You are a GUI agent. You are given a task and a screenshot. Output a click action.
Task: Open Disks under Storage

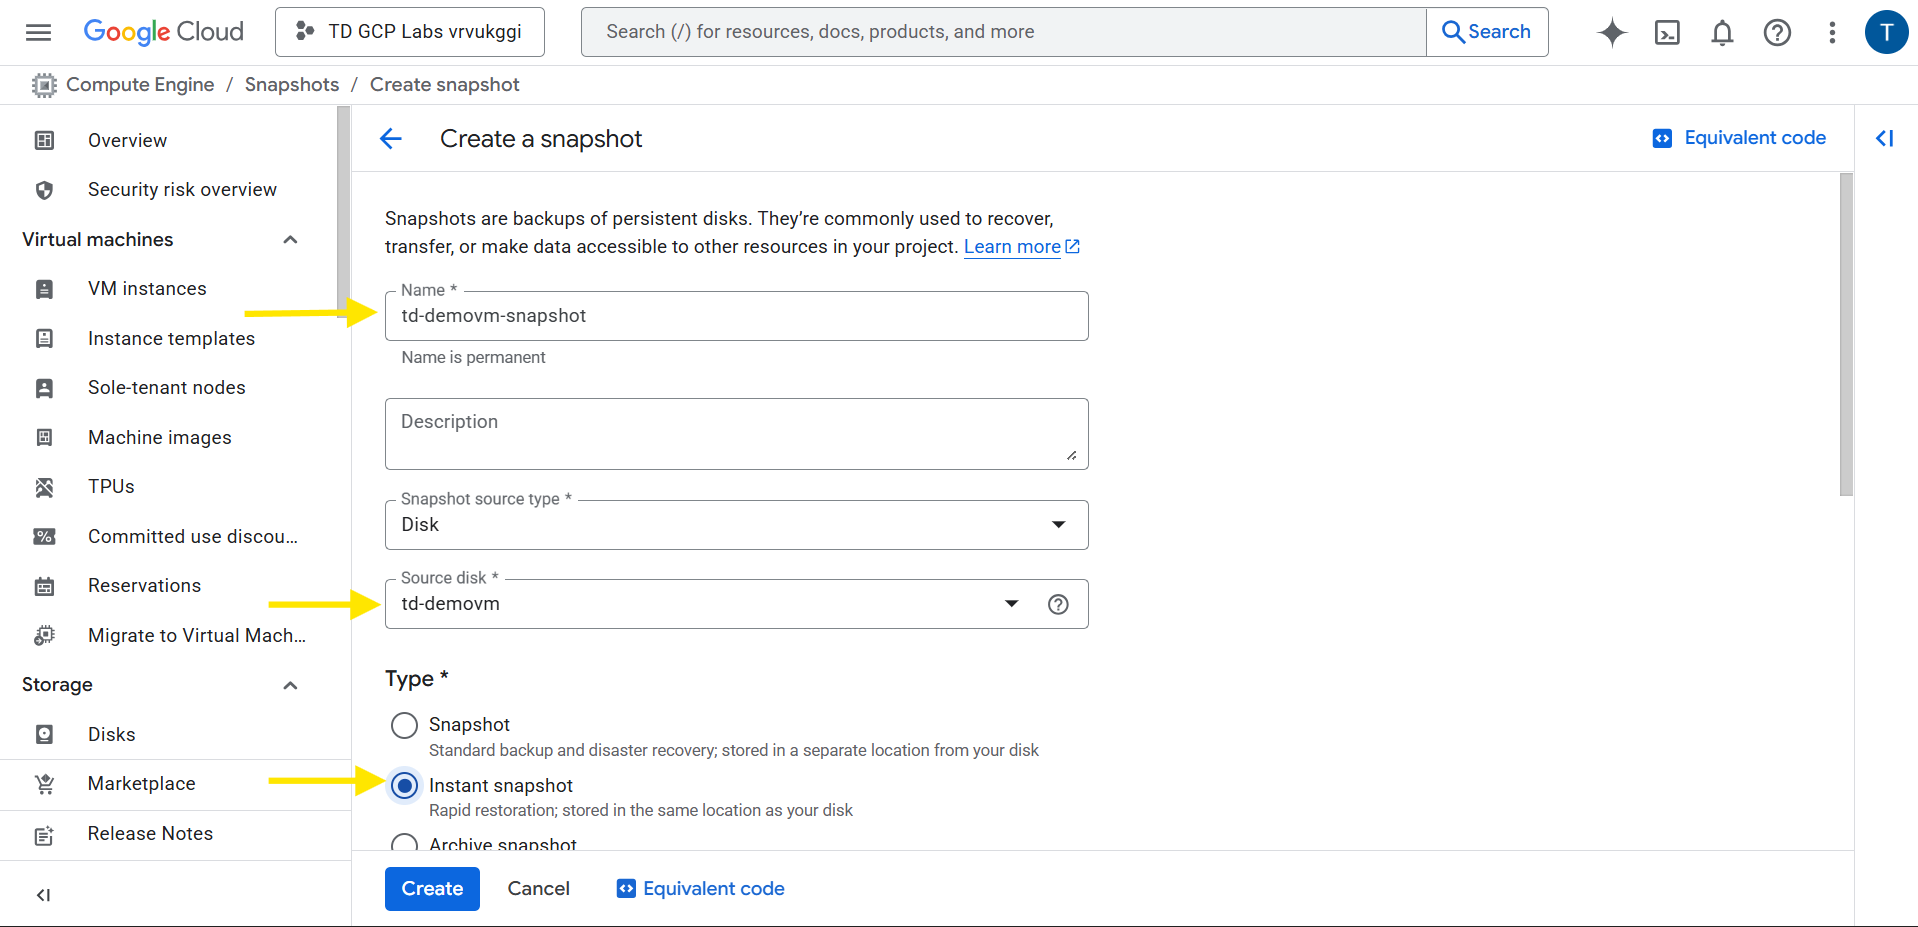tap(111, 735)
